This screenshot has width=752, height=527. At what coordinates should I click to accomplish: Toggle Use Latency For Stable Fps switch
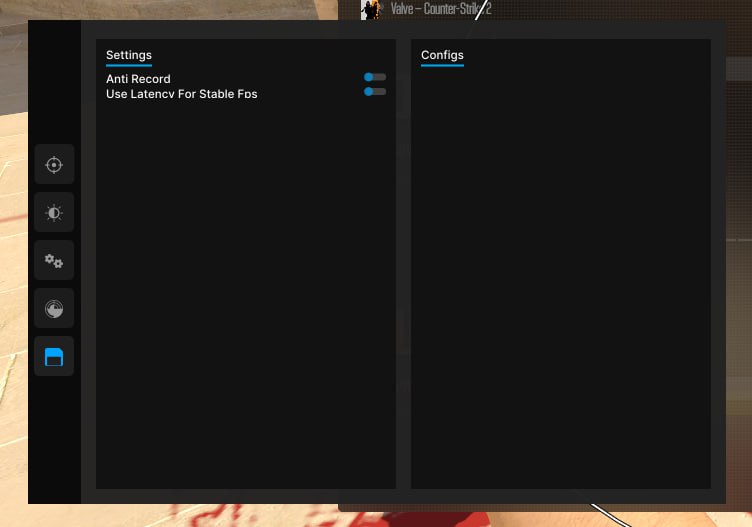pyautogui.click(x=375, y=92)
